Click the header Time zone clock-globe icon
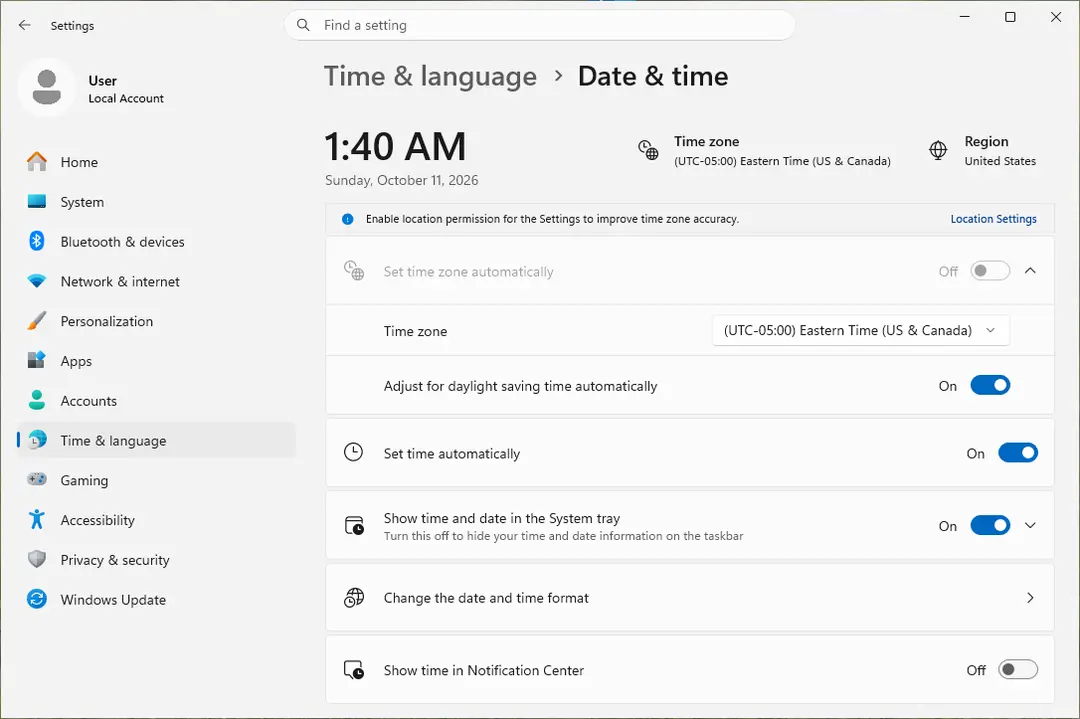 (648, 149)
